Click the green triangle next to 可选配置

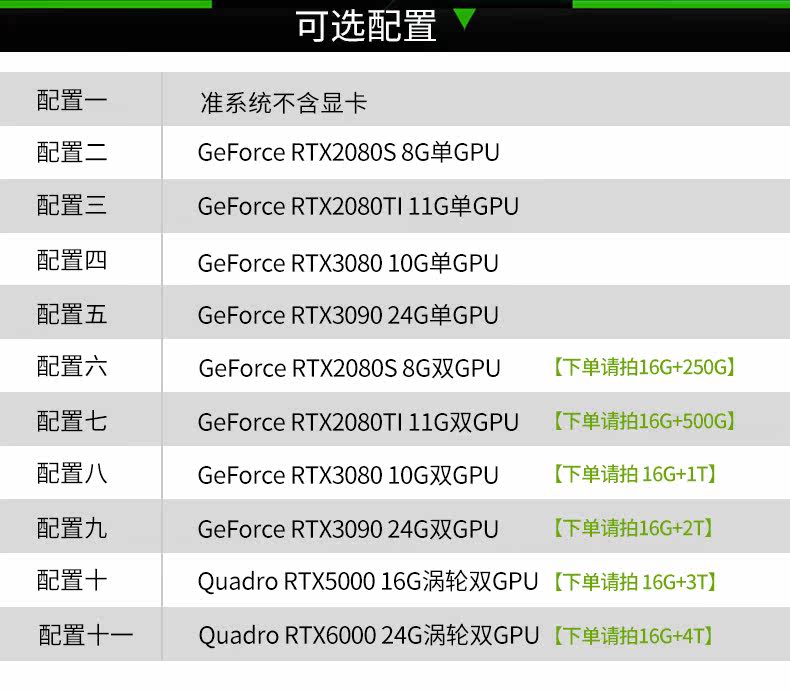(x=465, y=18)
